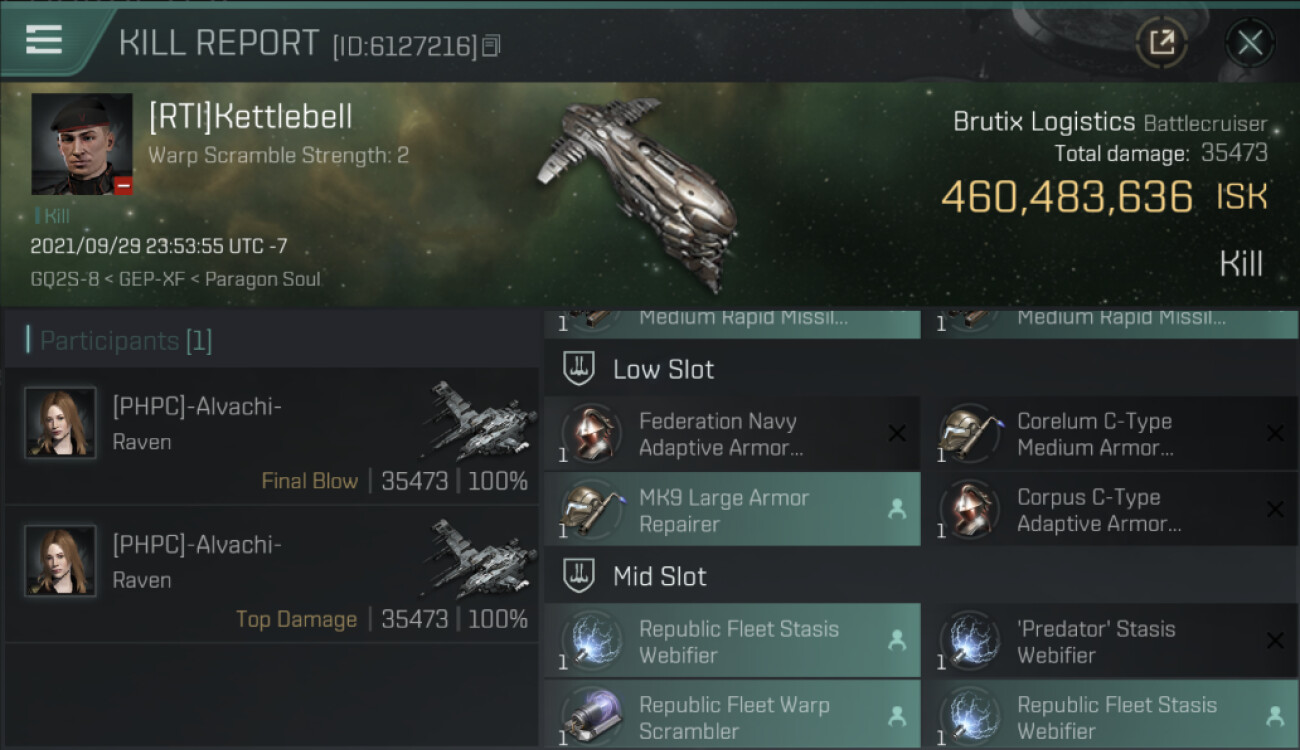Select the Federation Navy Adaptive Armor icon
Screen dimensions: 1300x750
coord(590,434)
